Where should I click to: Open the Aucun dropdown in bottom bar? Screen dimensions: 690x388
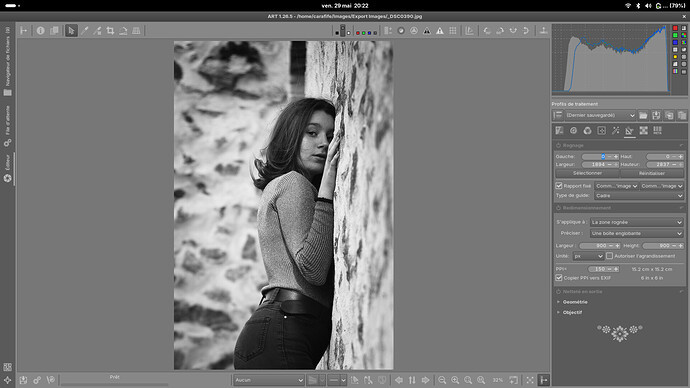(x=268, y=380)
